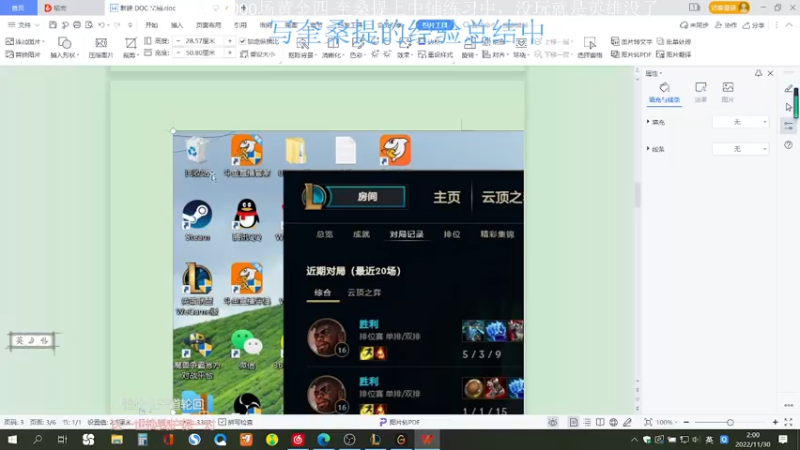
Task: Open the References ribbon tab
Action: (x=240, y=24)
